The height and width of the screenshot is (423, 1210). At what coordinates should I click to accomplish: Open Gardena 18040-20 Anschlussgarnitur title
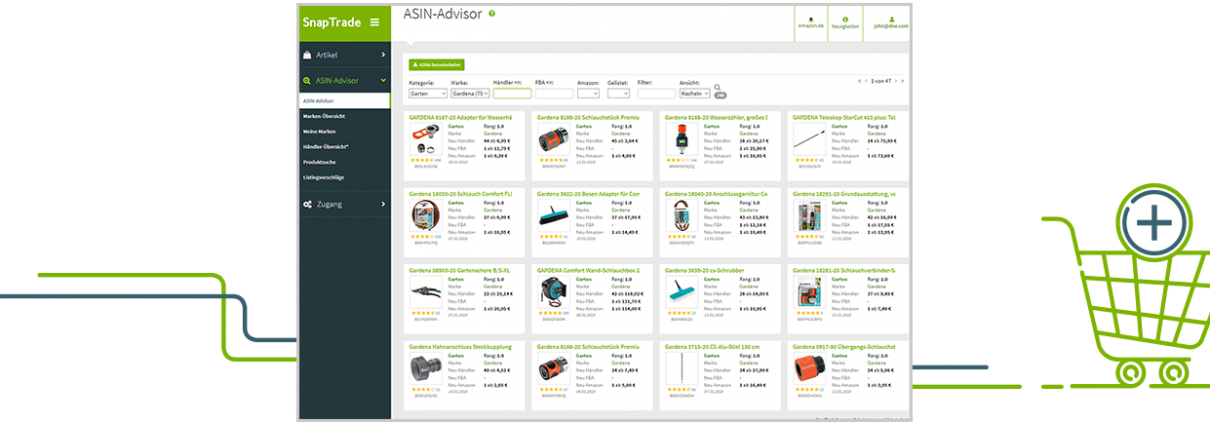pyautogui.click(x=716, y=193)
